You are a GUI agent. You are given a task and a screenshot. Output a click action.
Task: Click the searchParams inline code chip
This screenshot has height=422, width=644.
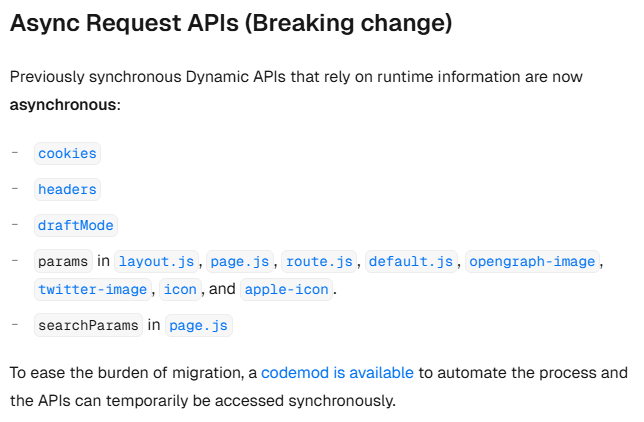tap(88, 326)
